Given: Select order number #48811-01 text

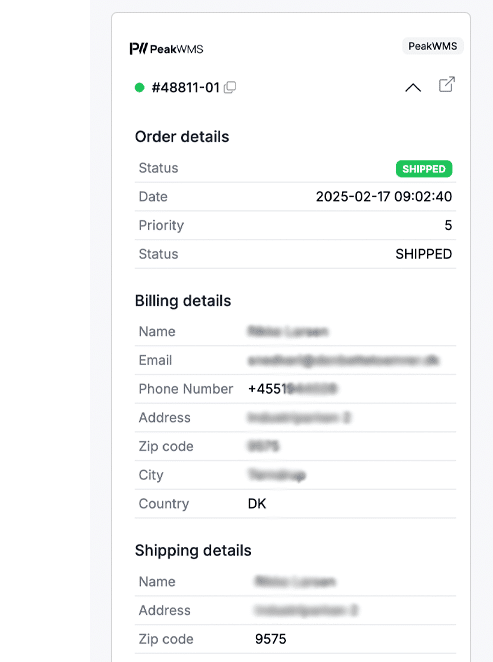Looking at the screenshot, I should (x=186, y=87).
